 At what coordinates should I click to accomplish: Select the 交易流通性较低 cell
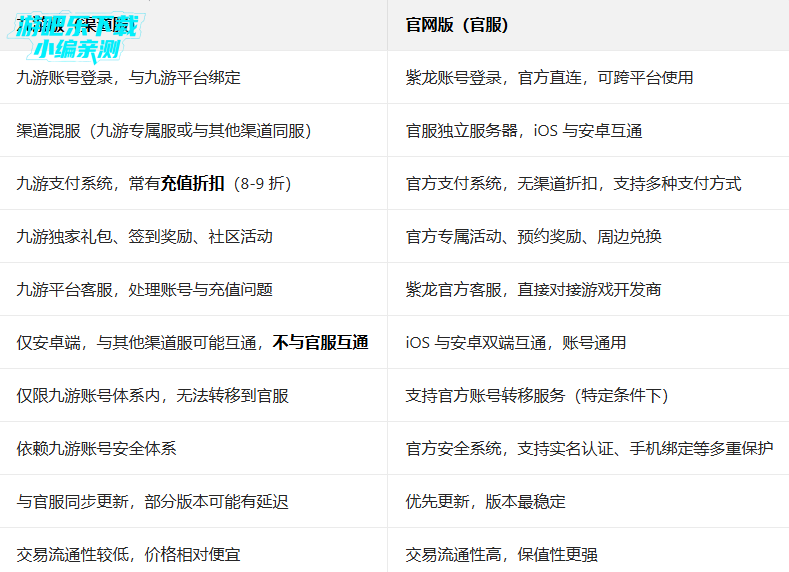tap(128, 554)
